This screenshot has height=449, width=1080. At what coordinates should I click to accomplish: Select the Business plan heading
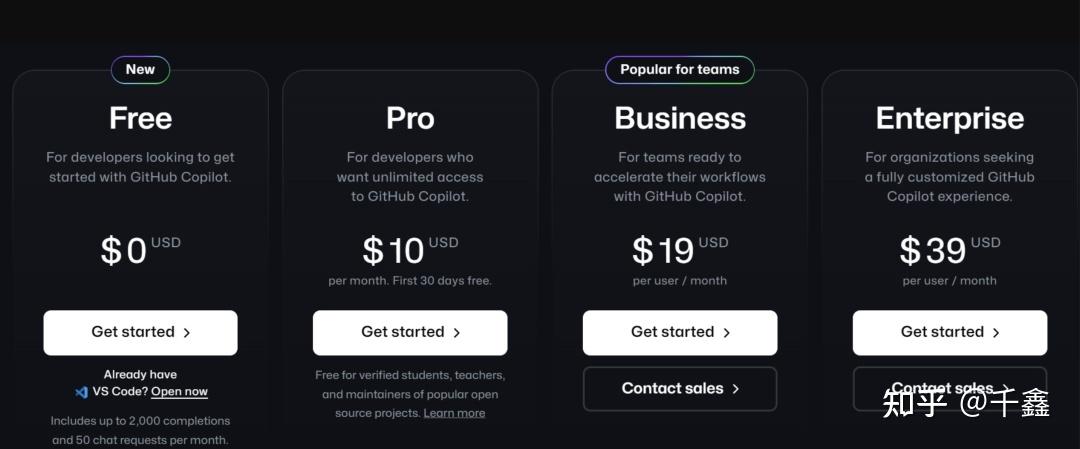coord(680,118)
